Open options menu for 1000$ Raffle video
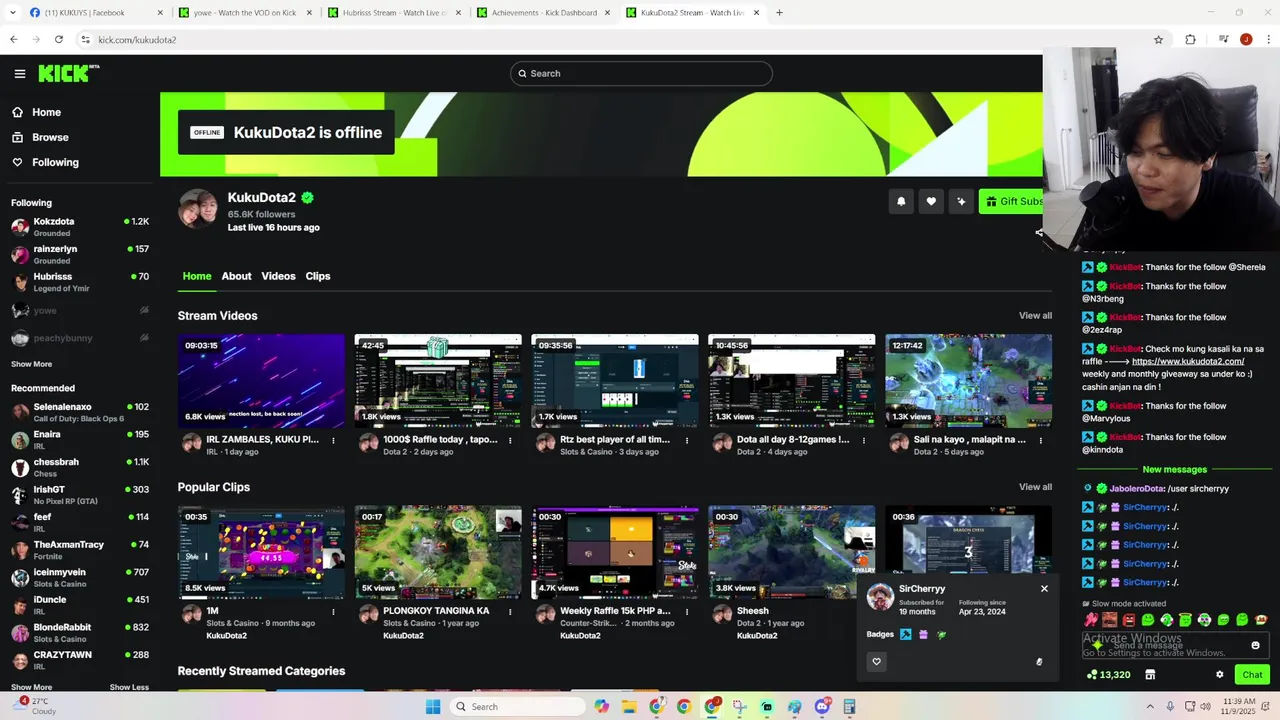Image resolution: width=1280 pixels, height=720 pixels. click(510, 440)
